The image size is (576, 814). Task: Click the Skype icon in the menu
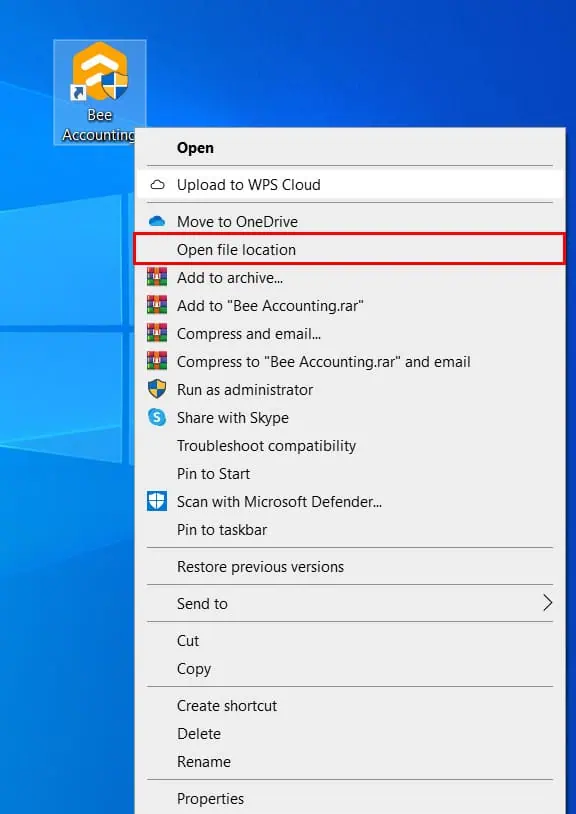(157, 417)
